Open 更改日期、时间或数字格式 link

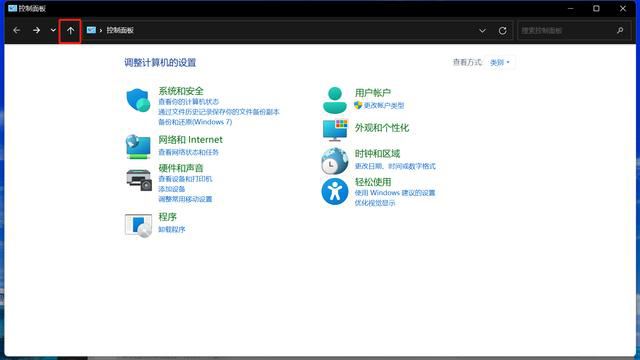pos(395,166)
